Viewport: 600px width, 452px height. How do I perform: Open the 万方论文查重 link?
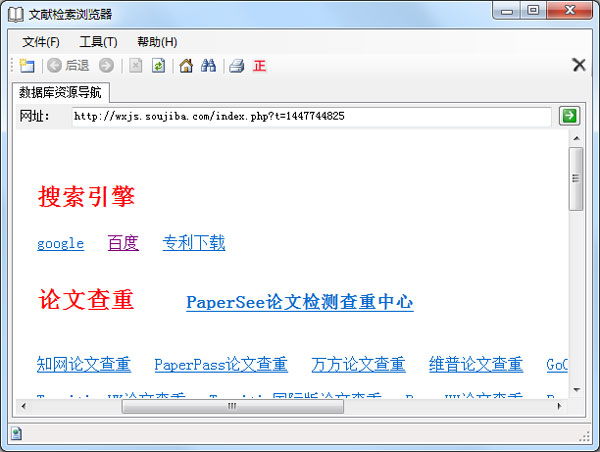tap(359, 364)
